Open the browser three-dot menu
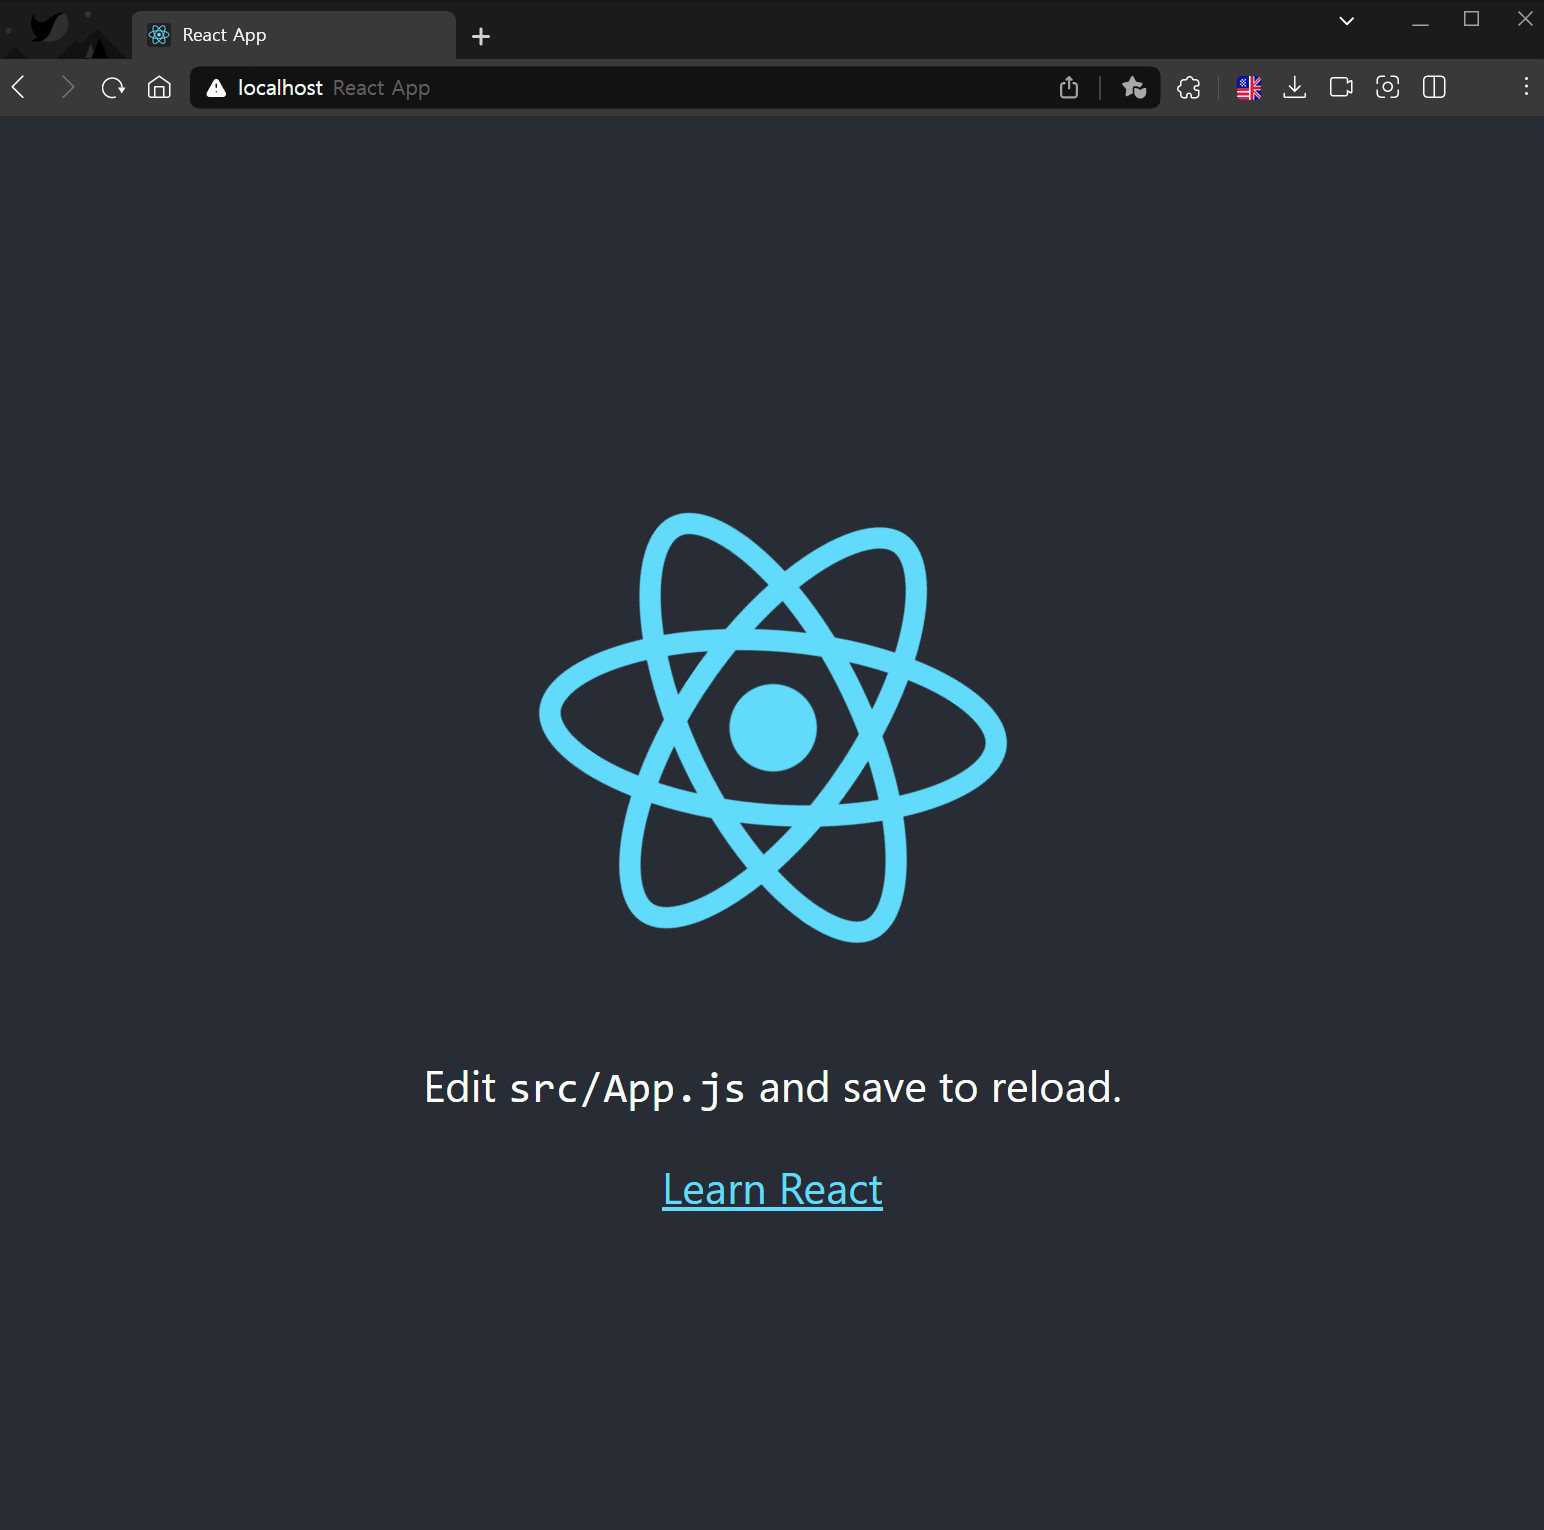 (x=1526, y=87)
